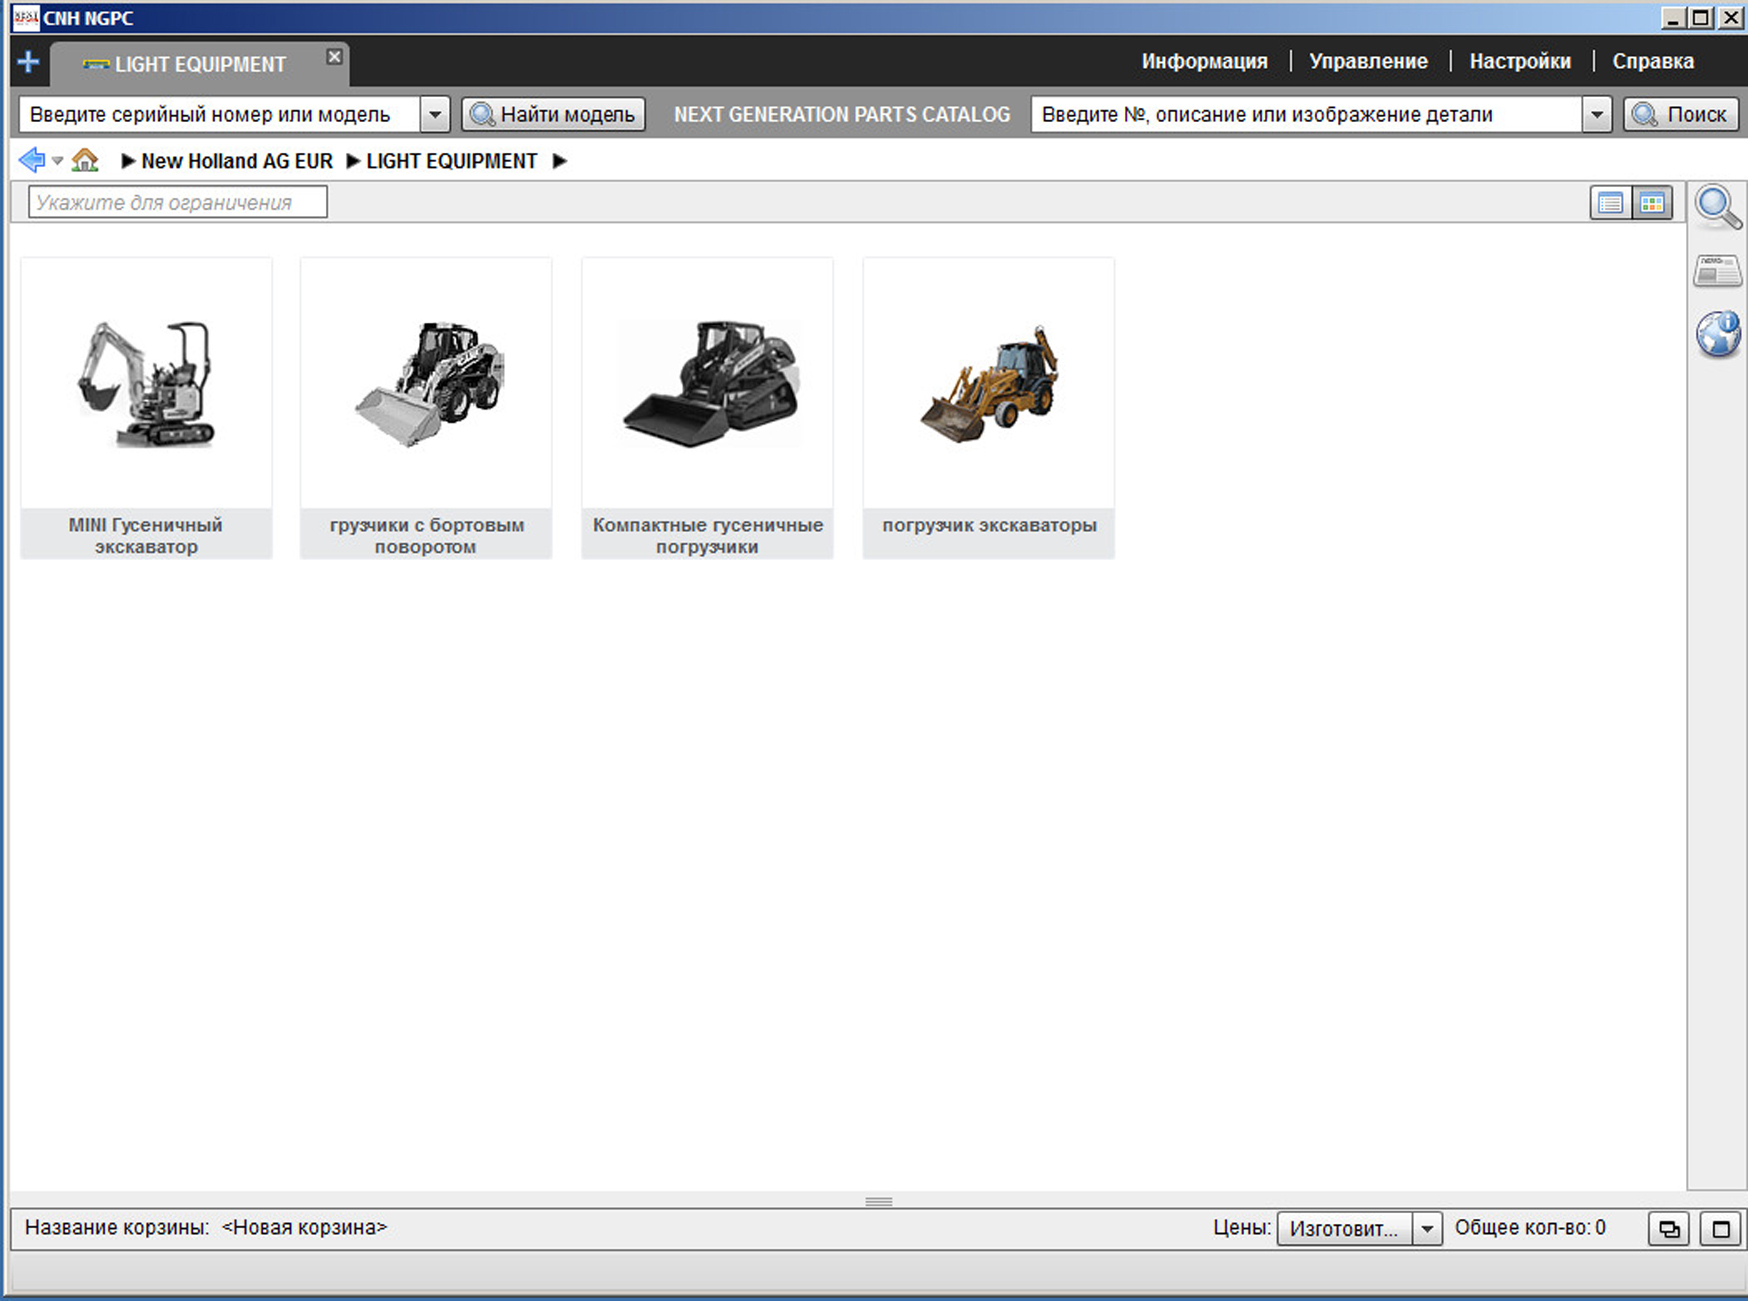Open the prices dropdown list
The width and height of the screenshot is (1748, 1301).
coord(1427,1229)
